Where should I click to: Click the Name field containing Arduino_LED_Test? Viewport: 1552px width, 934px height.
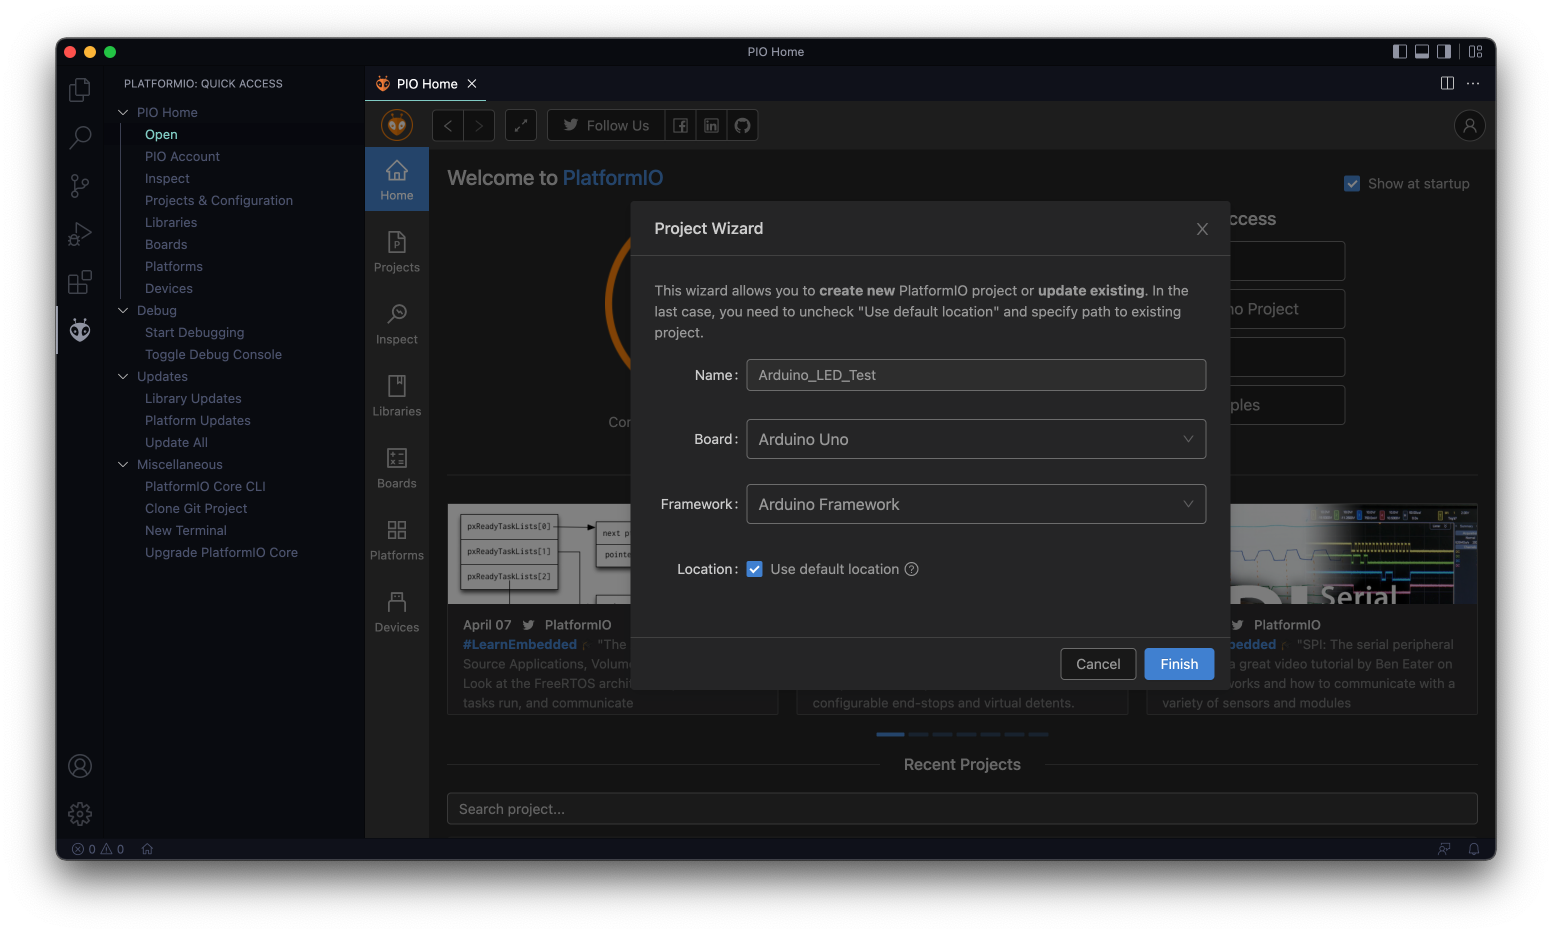pyautogui.click(x=976, y=375)
